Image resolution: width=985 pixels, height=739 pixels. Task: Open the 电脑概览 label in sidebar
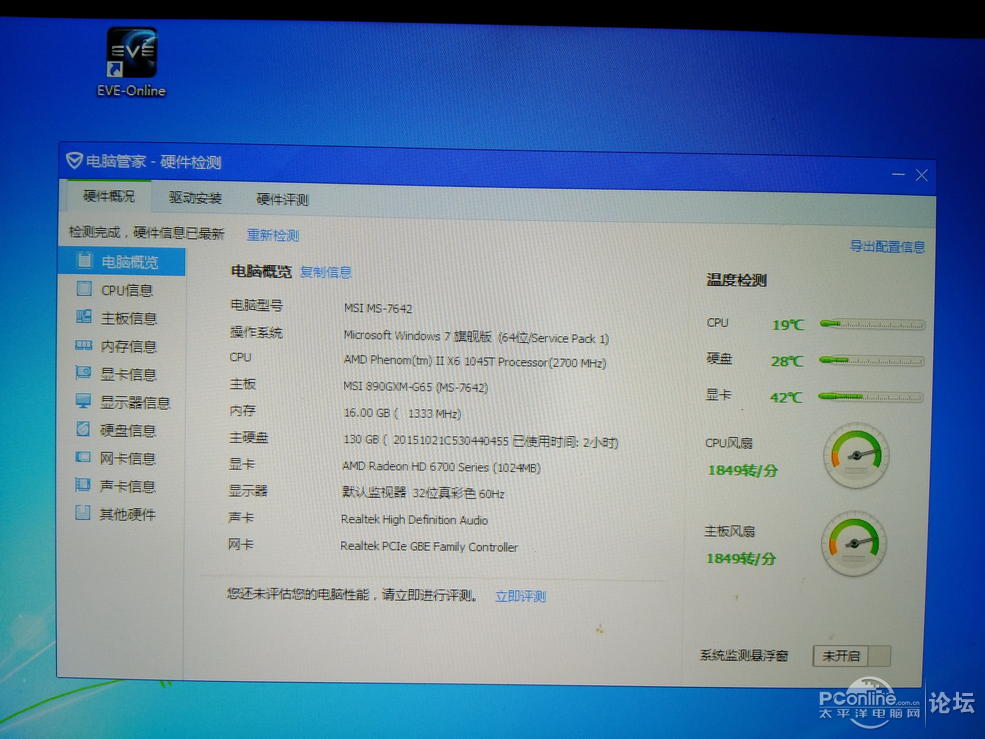pos(130,261)
